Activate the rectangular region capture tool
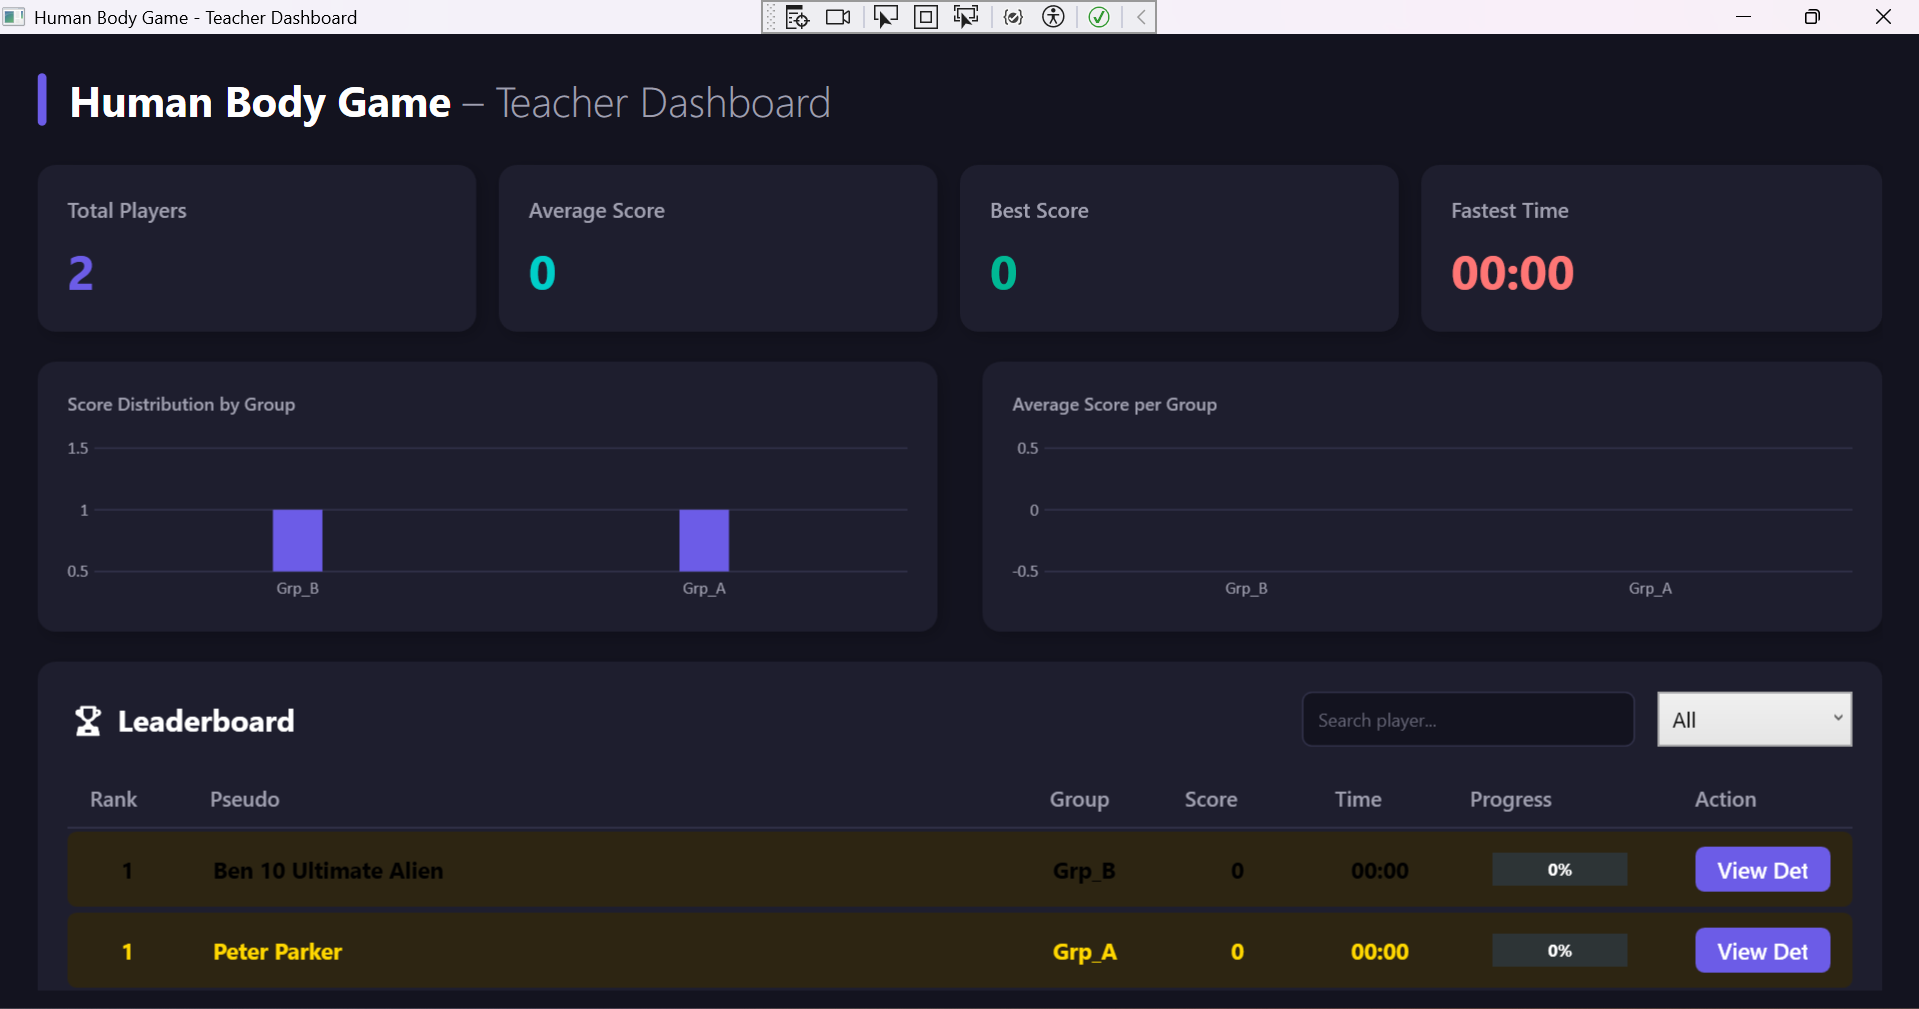The height and width of the screenshot is (1009, 1919). 925,17
